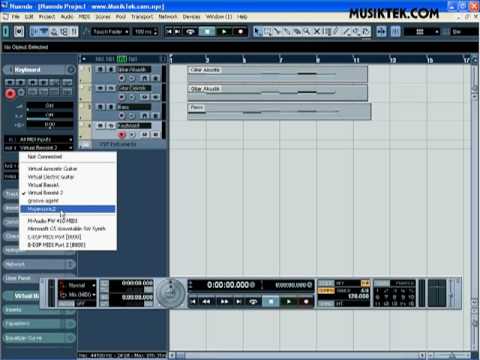Image resolution: width=480 pixels, height=360 pixels.
Task: Toggle Monitor button next to Inspector record enable
Action: point(21,92)
